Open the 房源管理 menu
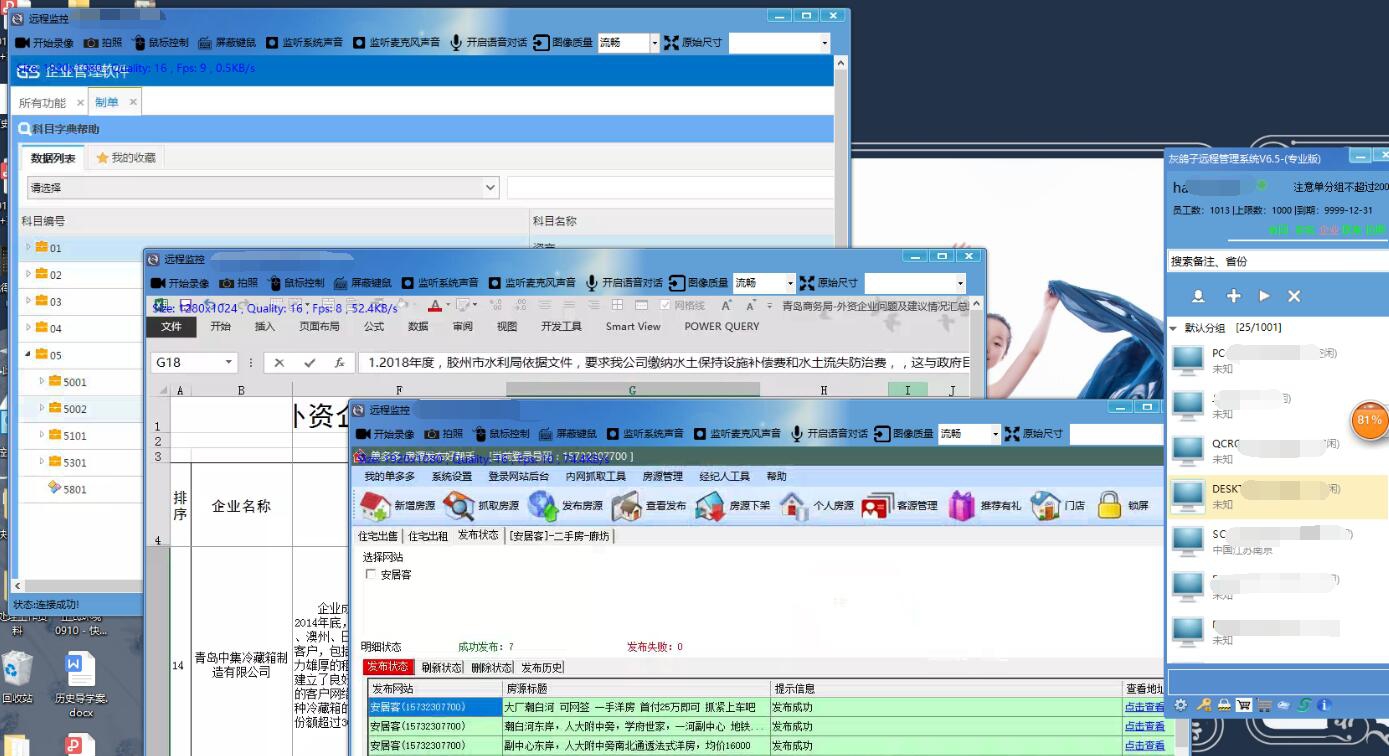The width and height of the screenshot is (1389, 756). pos(662,477)
